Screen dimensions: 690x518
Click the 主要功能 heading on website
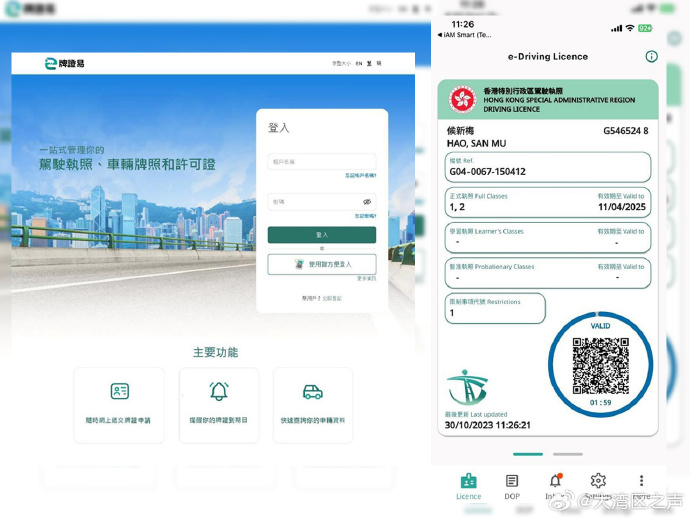(x=215, y=353)
